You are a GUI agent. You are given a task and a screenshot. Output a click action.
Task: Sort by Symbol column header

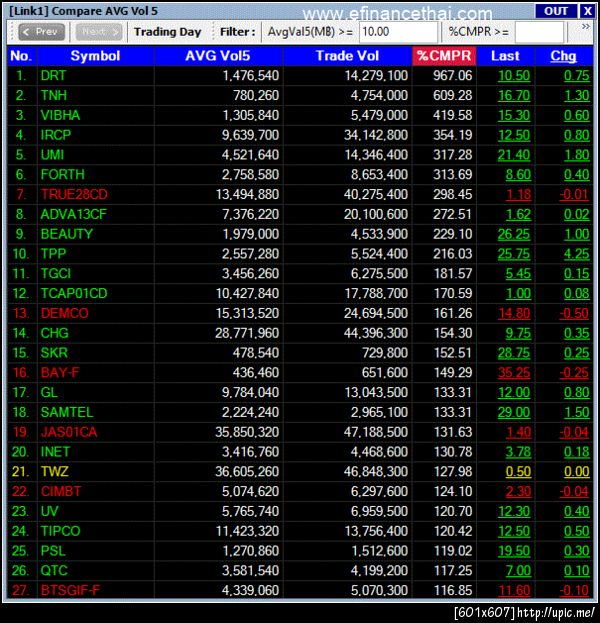(x=95, y=56)
